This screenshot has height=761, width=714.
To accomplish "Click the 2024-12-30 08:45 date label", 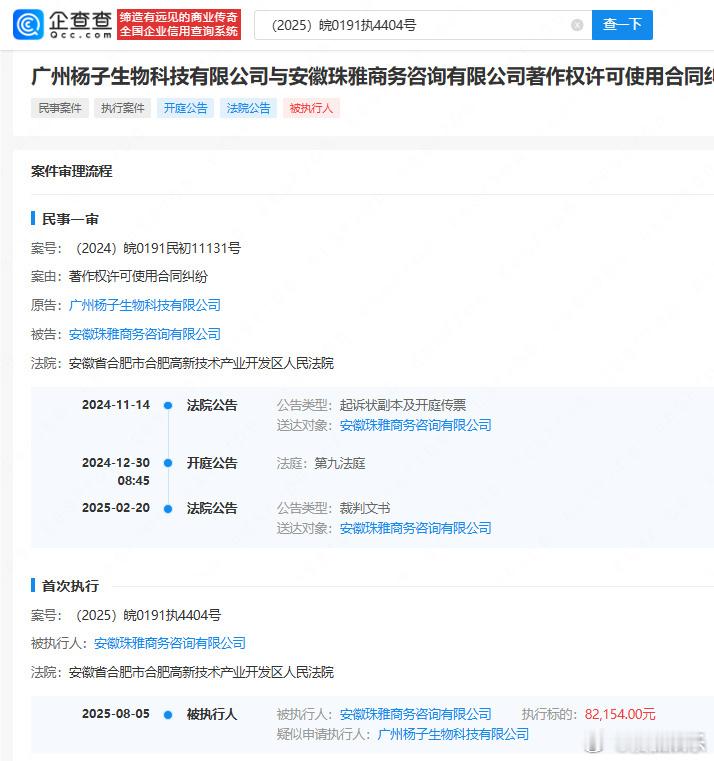I will click(x=116, y=472).
